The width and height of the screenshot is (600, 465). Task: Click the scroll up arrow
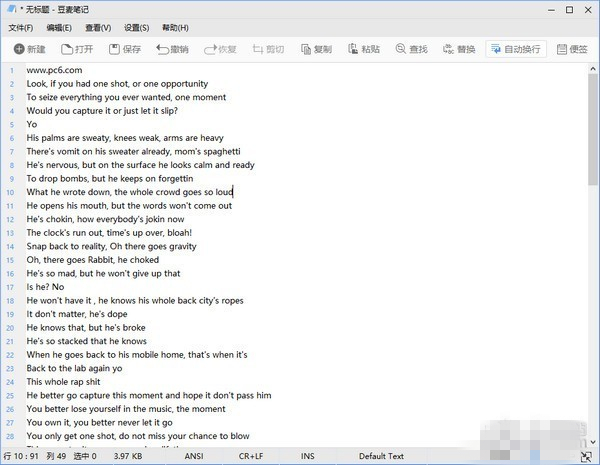[593, 69]
